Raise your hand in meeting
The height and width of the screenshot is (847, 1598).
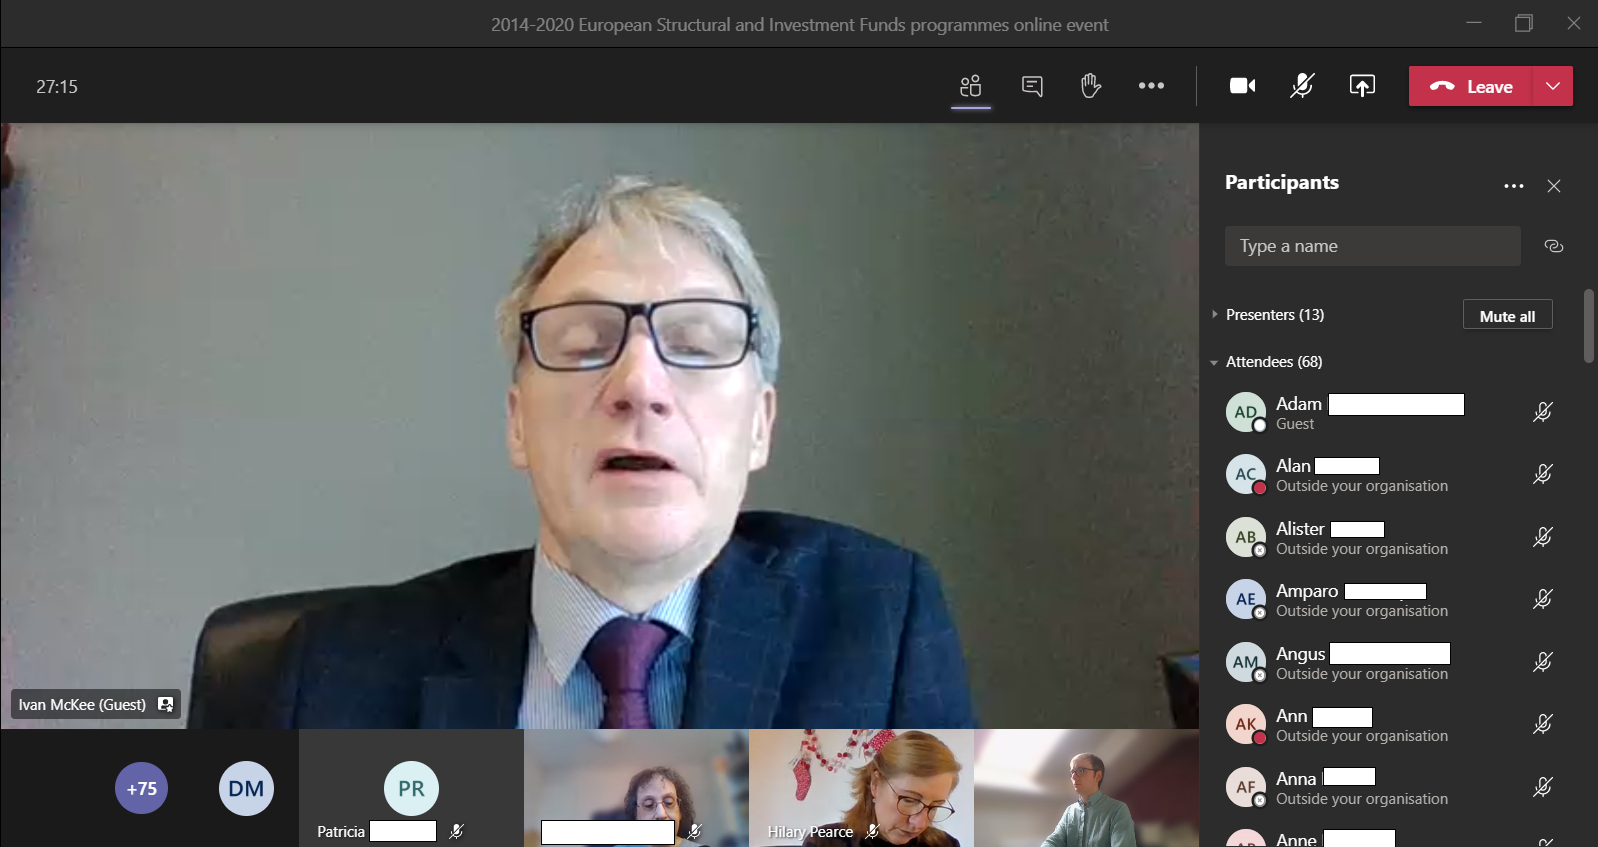[x=1090, y=86]
